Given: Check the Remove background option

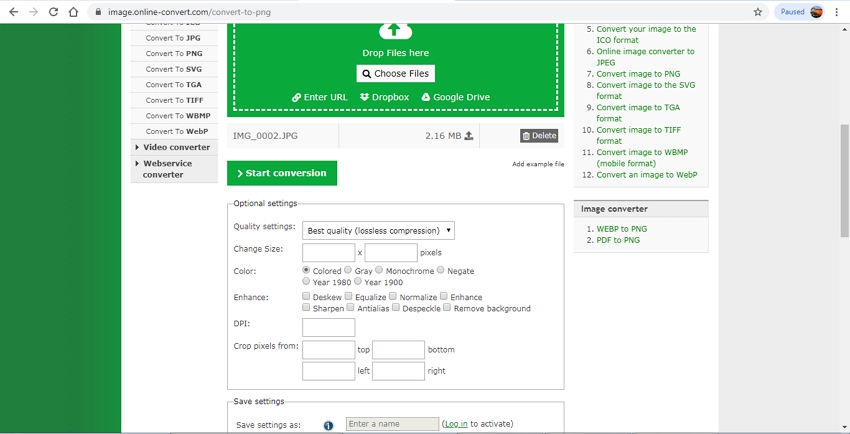Looking at the screenshot, I should 447,308.
